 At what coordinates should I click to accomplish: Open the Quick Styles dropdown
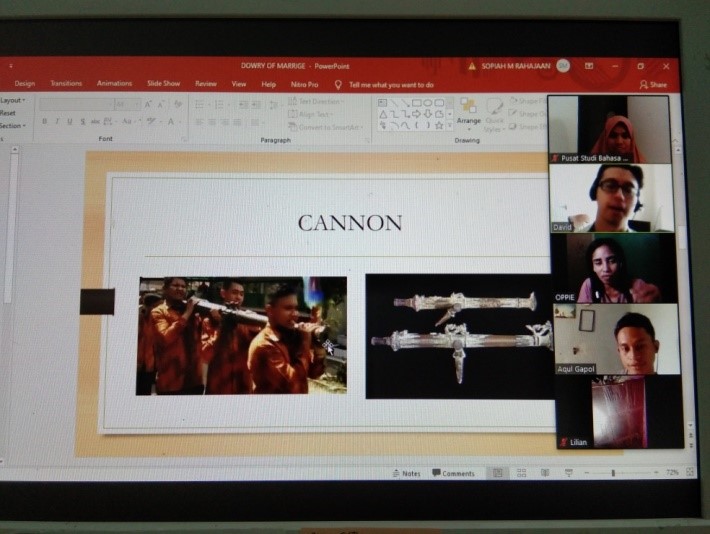pos(494,115)
